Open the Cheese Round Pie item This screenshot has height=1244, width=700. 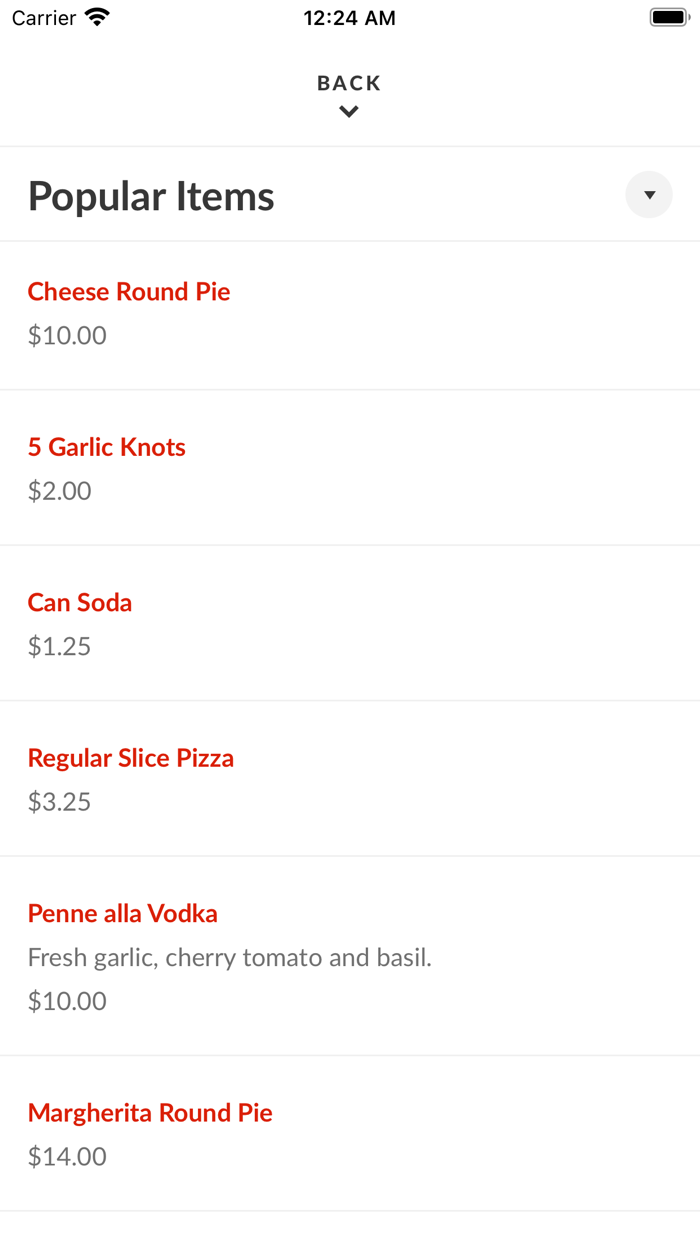click(x=129, y=291)
